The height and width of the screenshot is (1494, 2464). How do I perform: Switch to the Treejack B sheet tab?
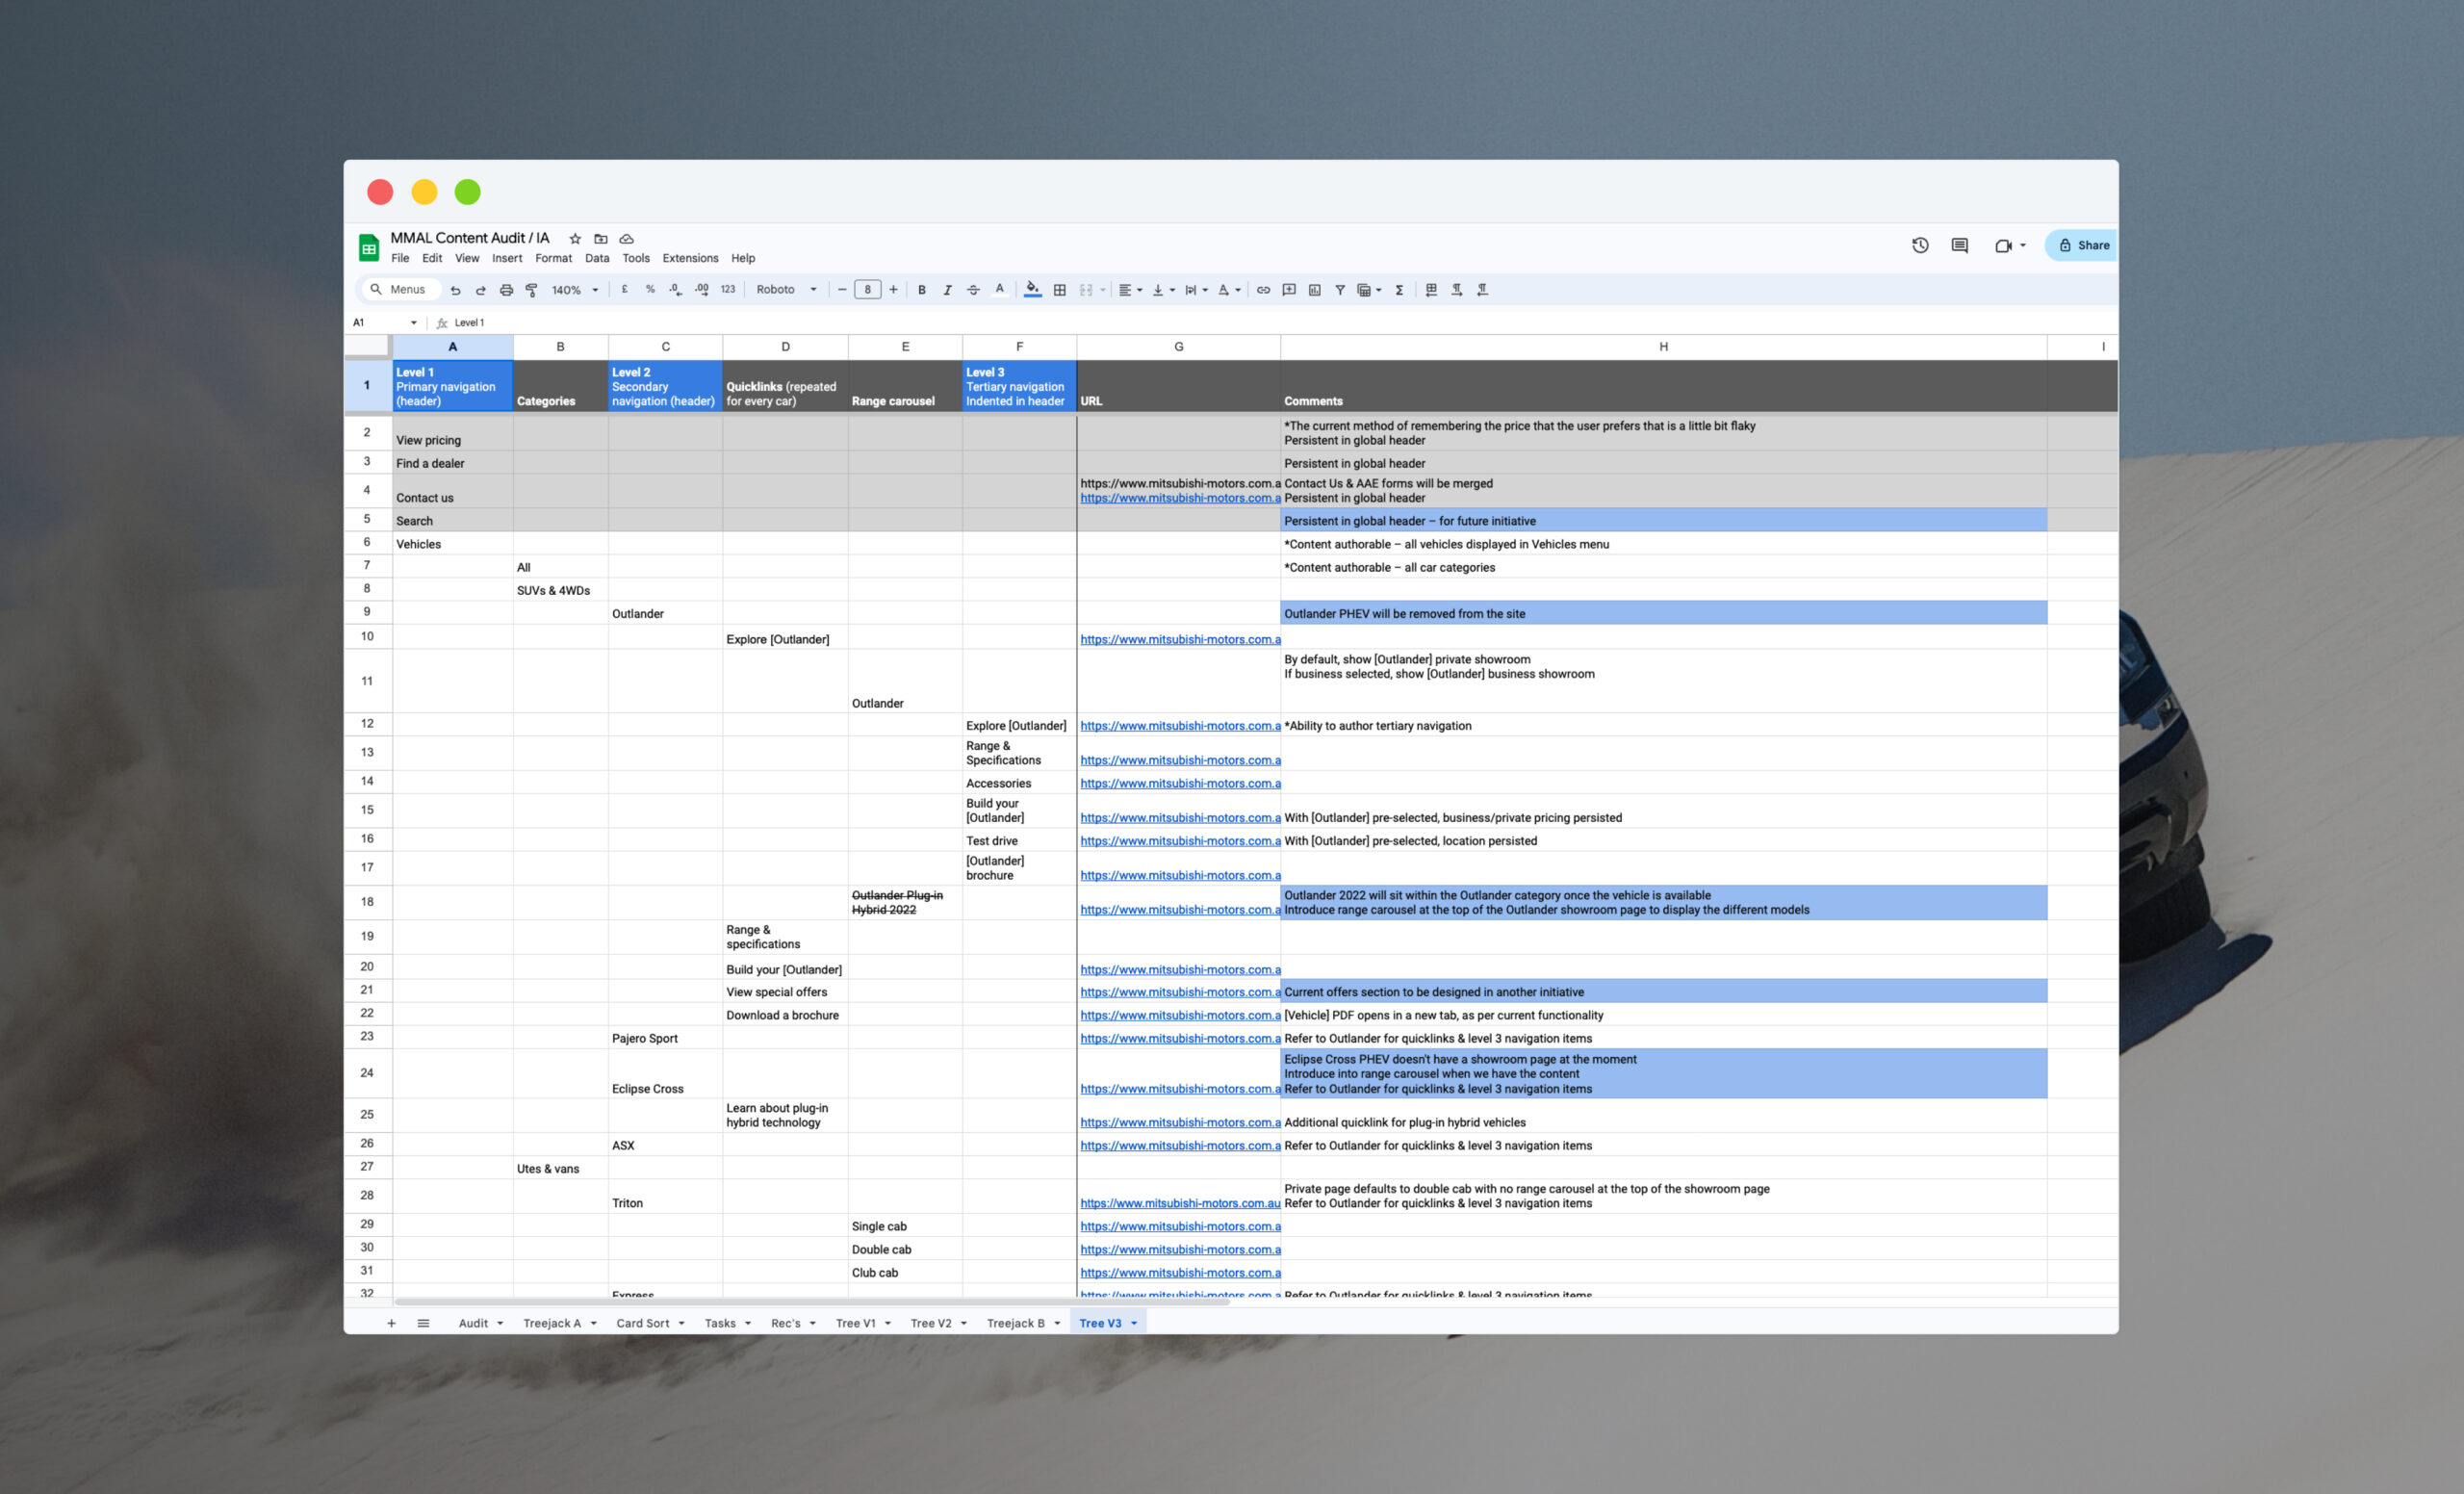[x=1023, y=1323]
